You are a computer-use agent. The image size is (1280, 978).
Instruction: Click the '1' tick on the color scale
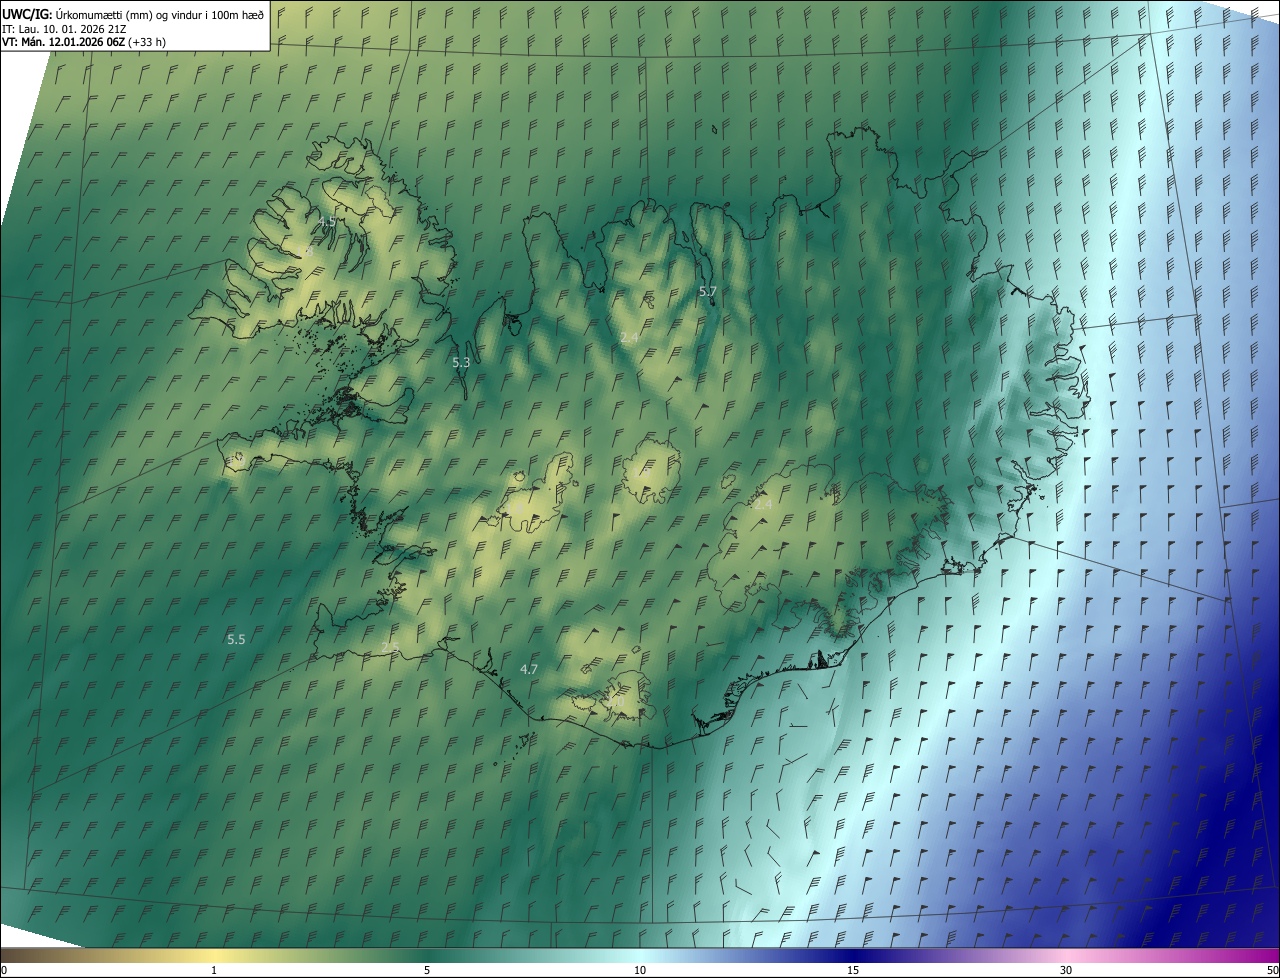pyautogui.click(x=214, y=970)
